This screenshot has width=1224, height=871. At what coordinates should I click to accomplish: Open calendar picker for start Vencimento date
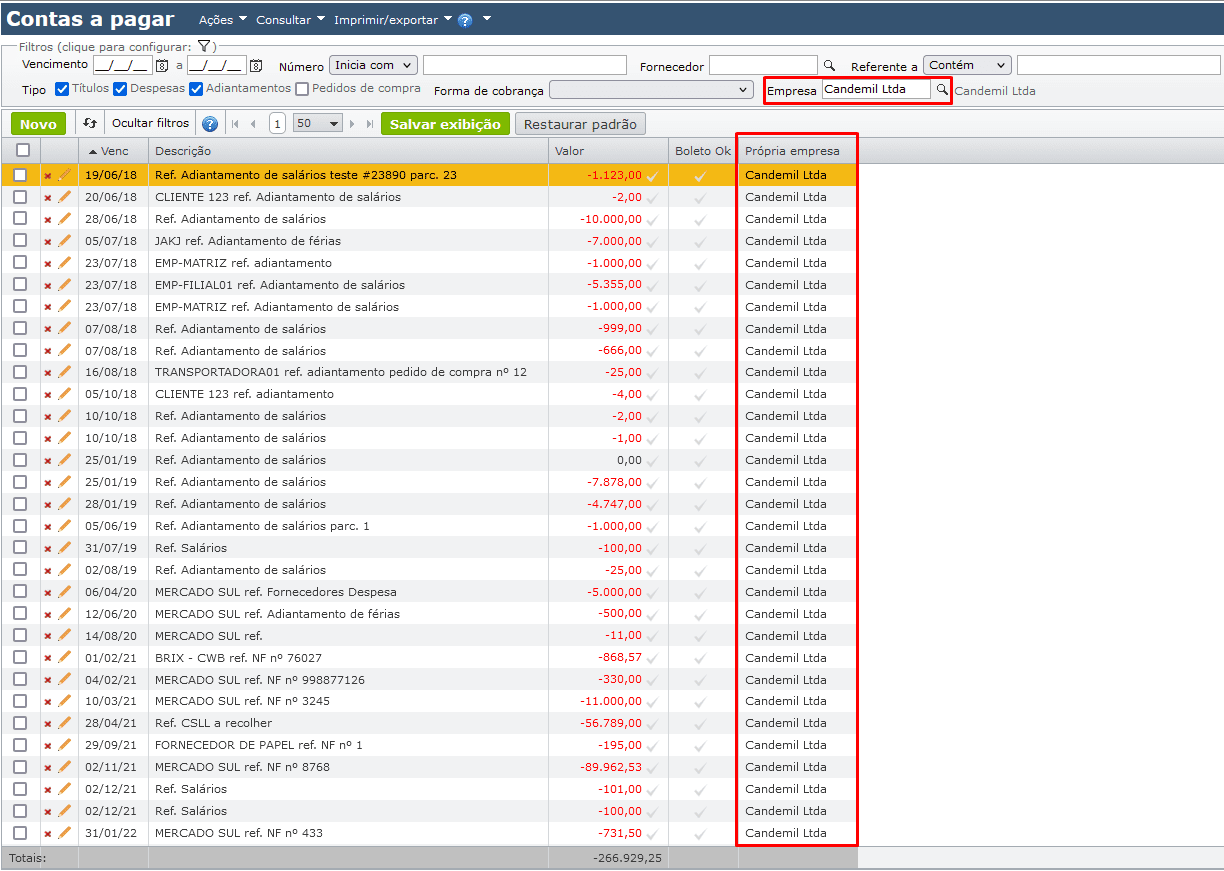click(162, 66)
